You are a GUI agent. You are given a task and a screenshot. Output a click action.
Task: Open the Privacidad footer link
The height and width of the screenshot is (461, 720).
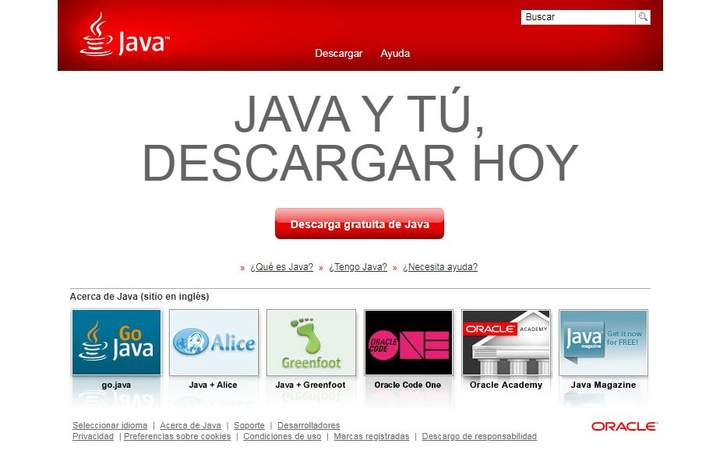pos(93,436)
